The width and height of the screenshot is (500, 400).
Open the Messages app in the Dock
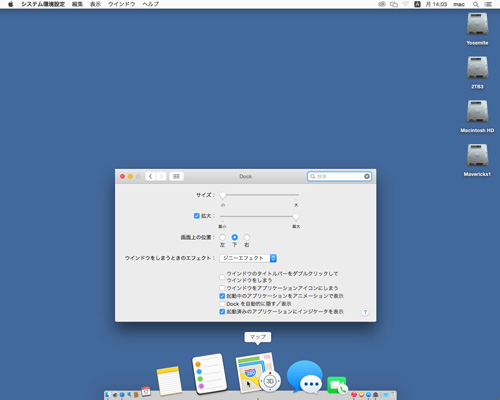(x=305, y=377)
